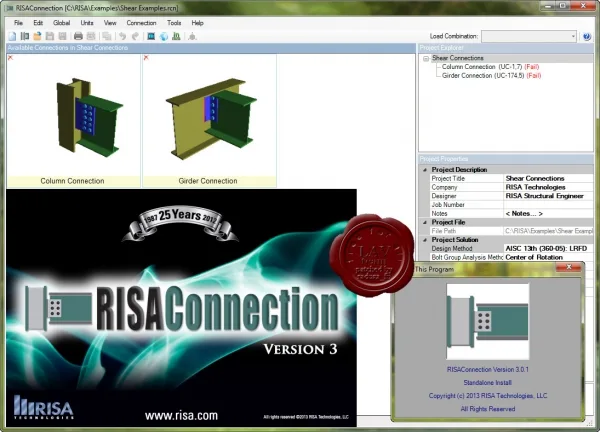This screenshot has width=600, height=432.
Task: Open the Units menu
Action: (87, 23)
